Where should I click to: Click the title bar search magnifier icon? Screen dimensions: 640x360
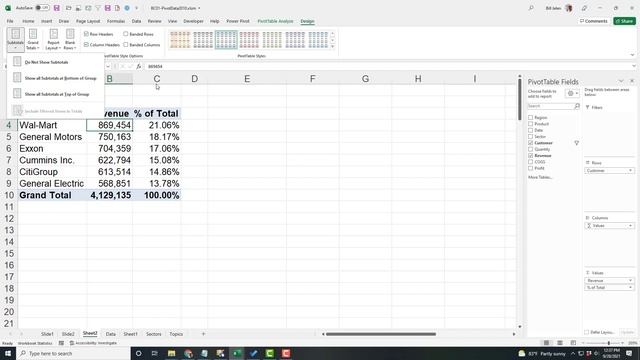click(x=531, y=8)
